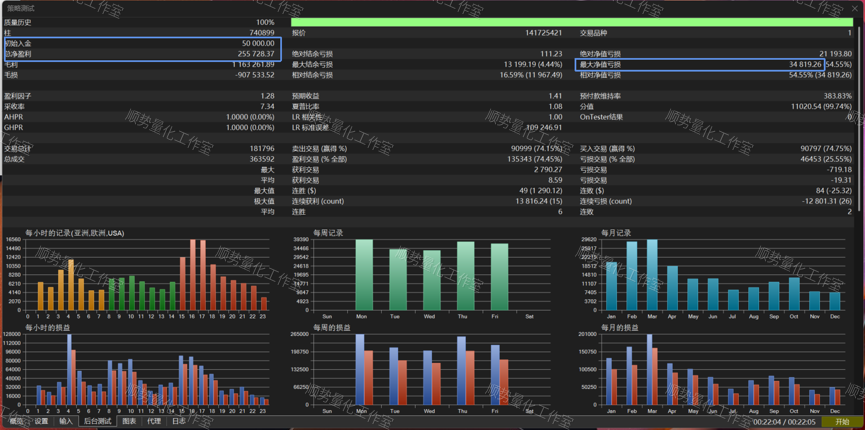Select the 质量历史 100% value
Image resolution: width=865 pixels, height=430 pixels.
265,22
